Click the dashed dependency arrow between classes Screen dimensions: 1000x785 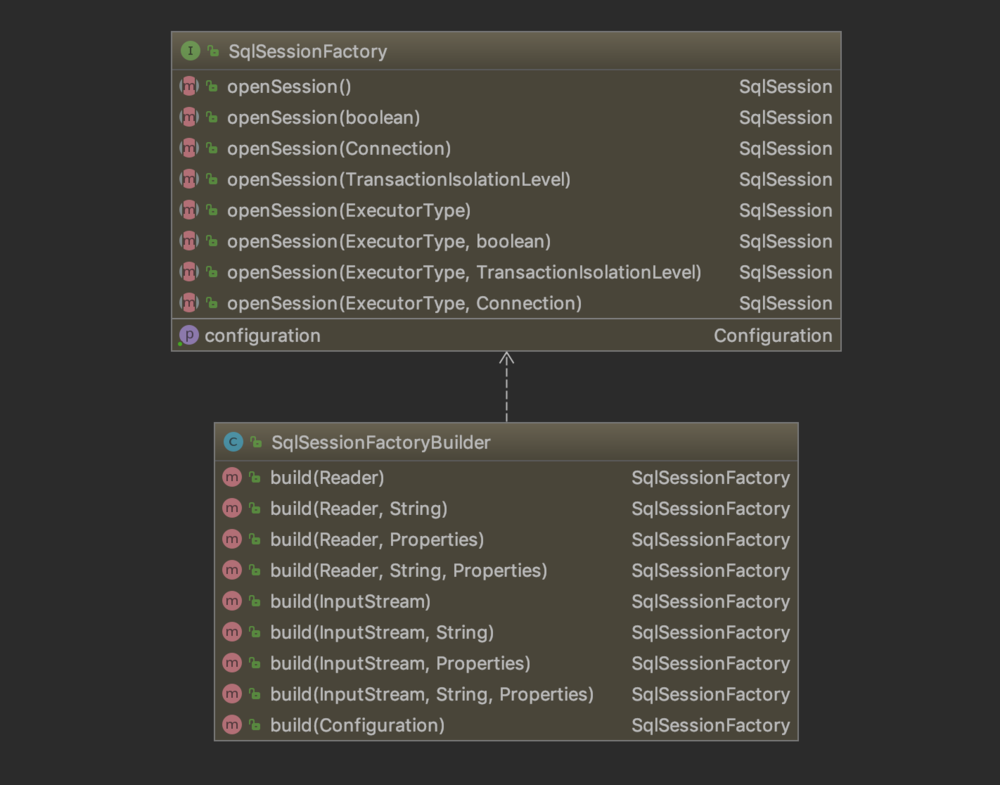[x=506, y=388]
